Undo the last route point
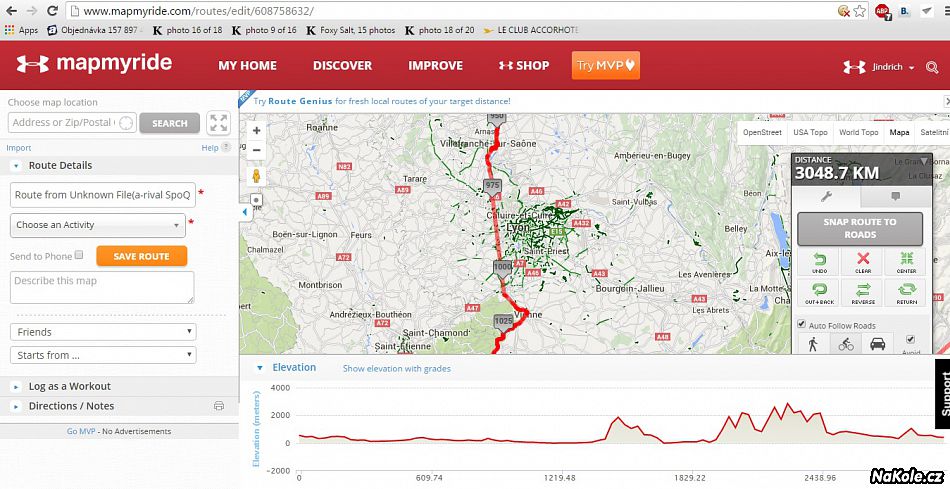The height and width of the screenshot is (489, 950). [819, 262]
